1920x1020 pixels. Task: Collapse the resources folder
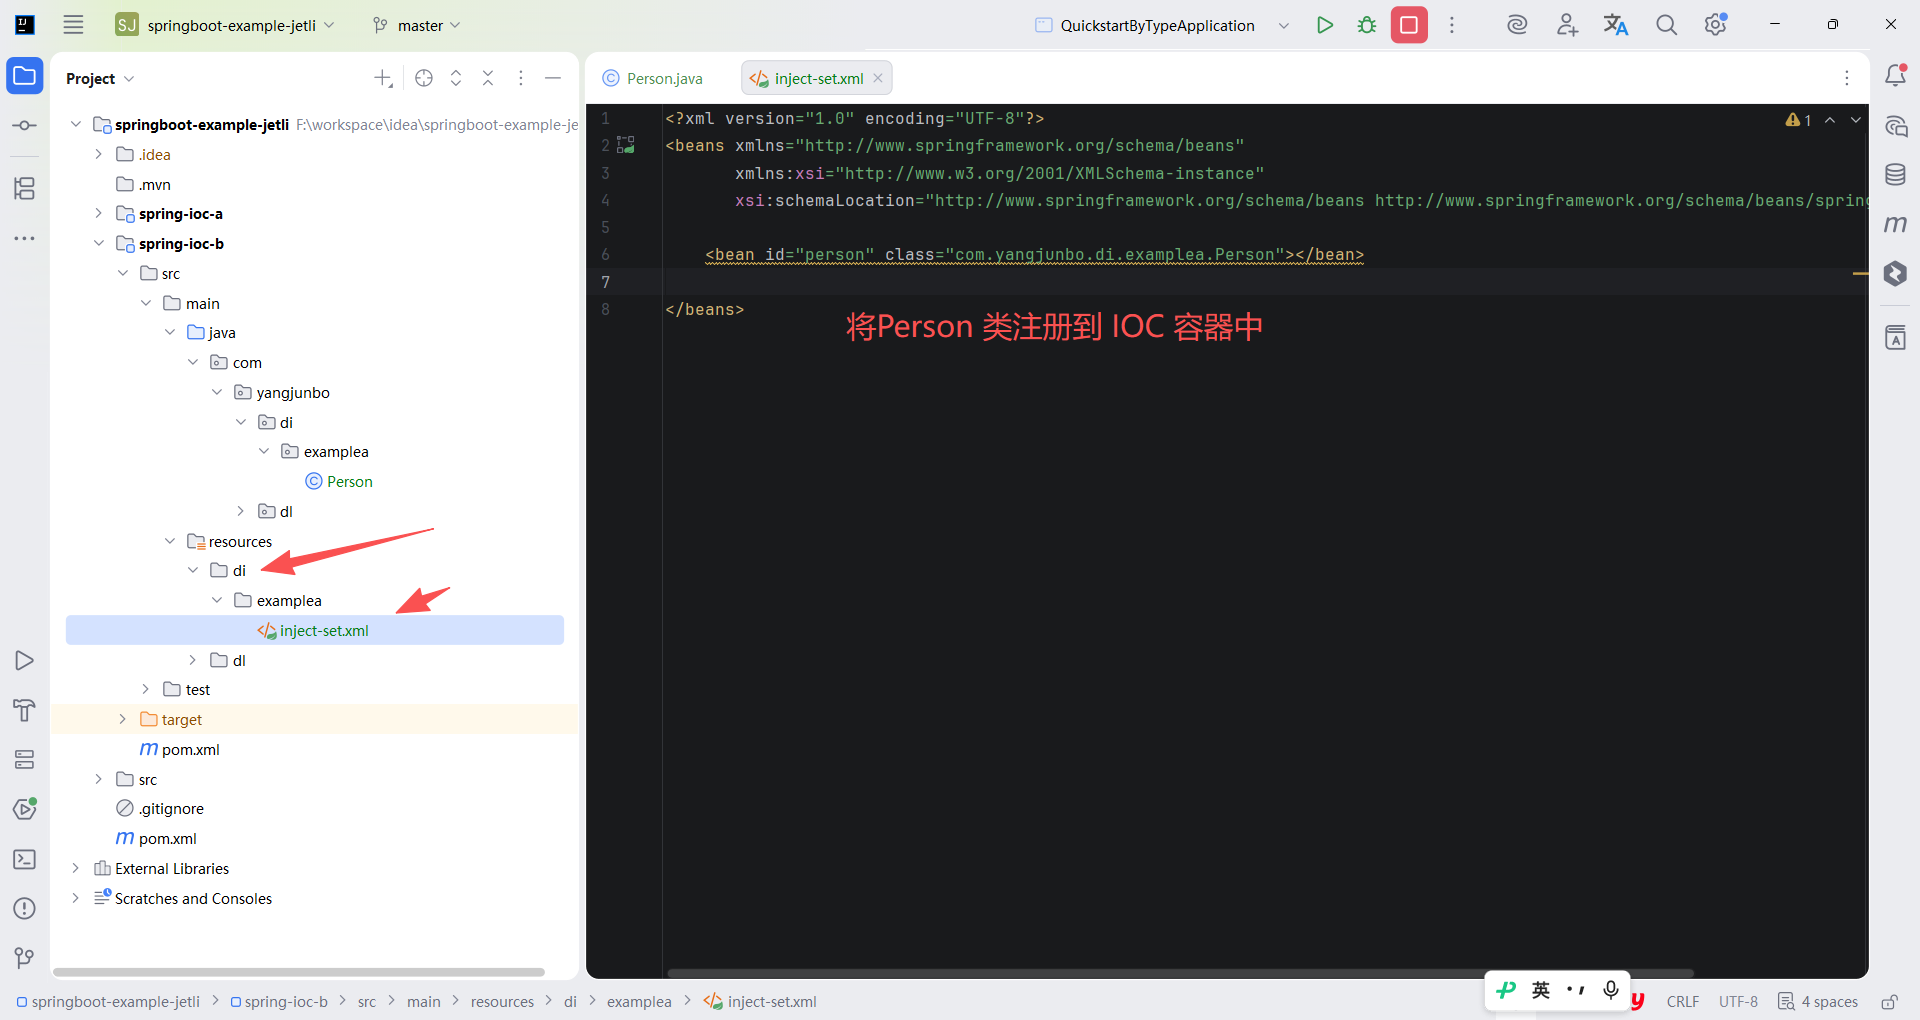(x=170, y=541)
